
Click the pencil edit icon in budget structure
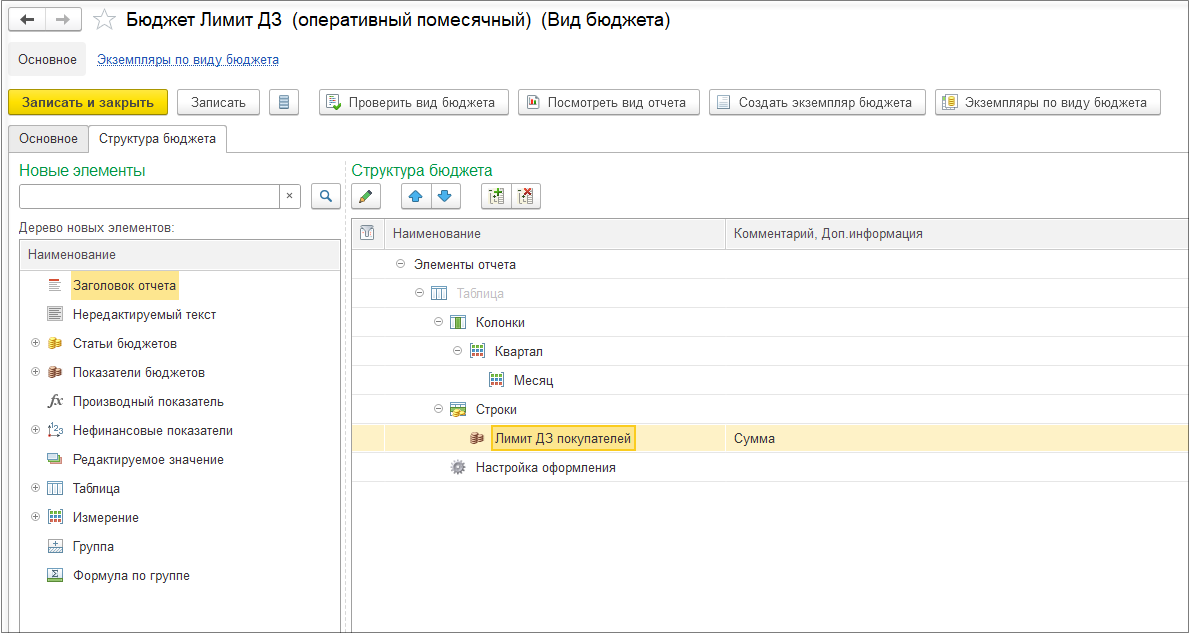[x=366, y=196]
